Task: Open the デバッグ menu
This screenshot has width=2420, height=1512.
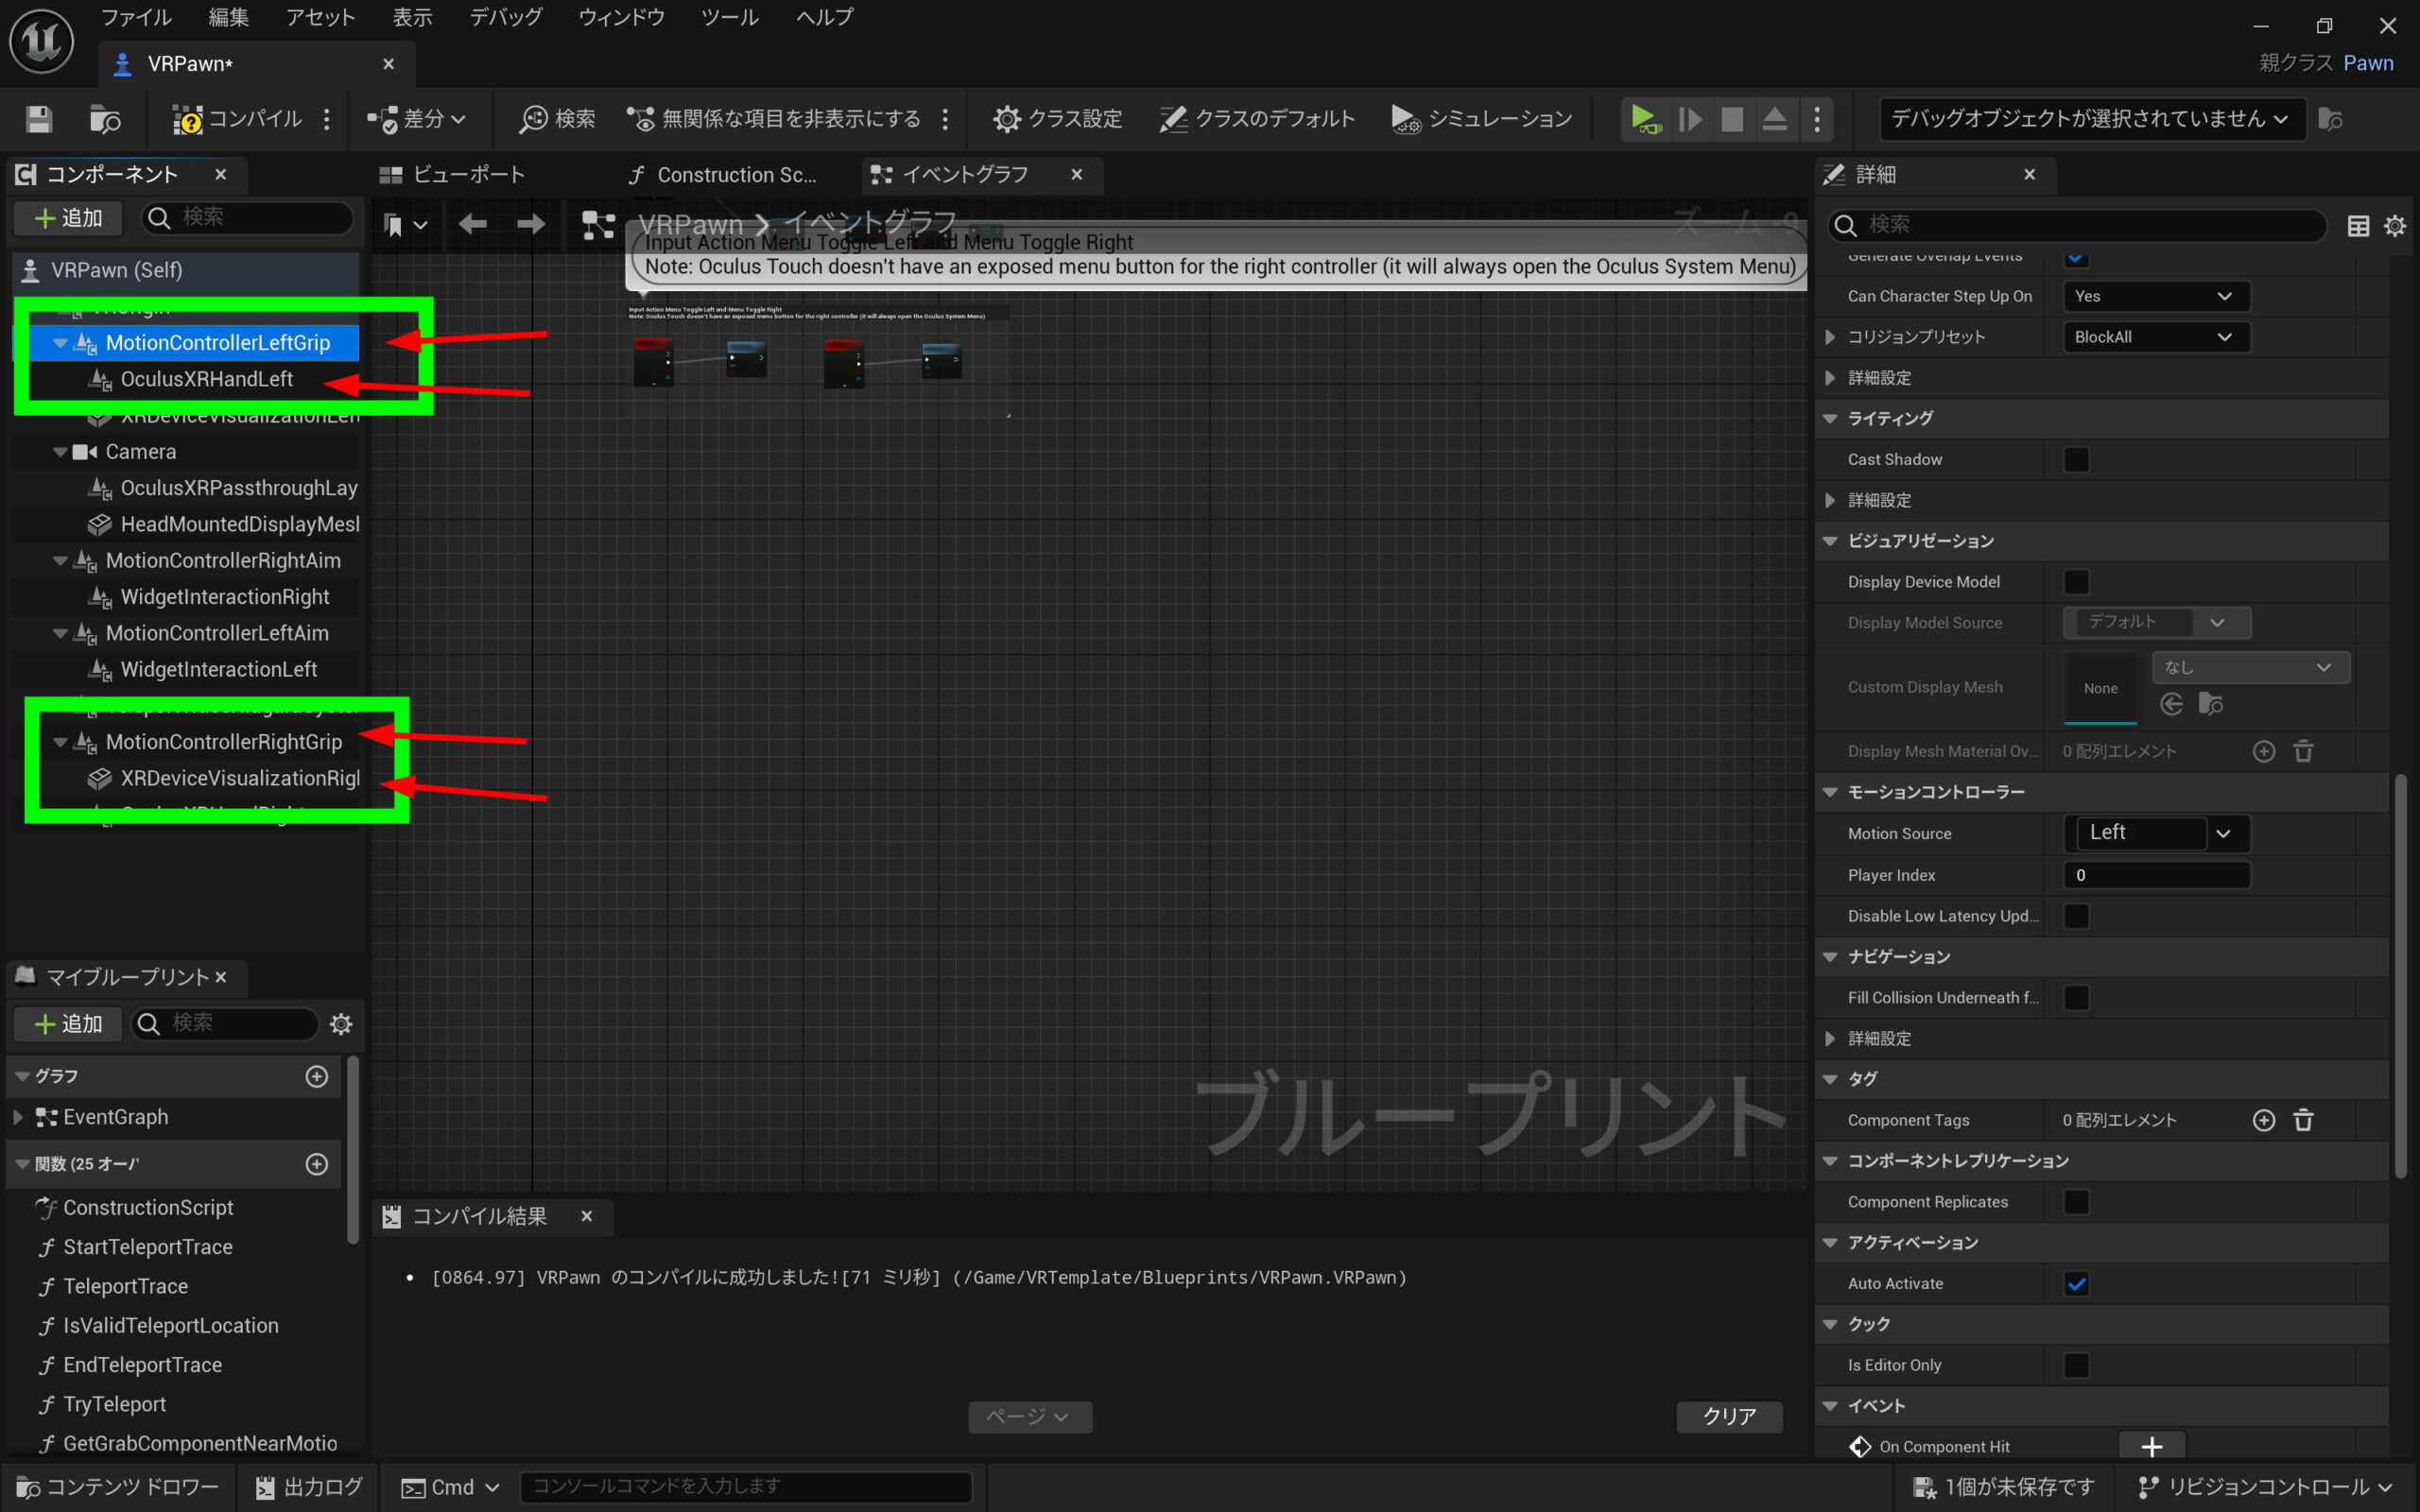Action: [505, 17]
